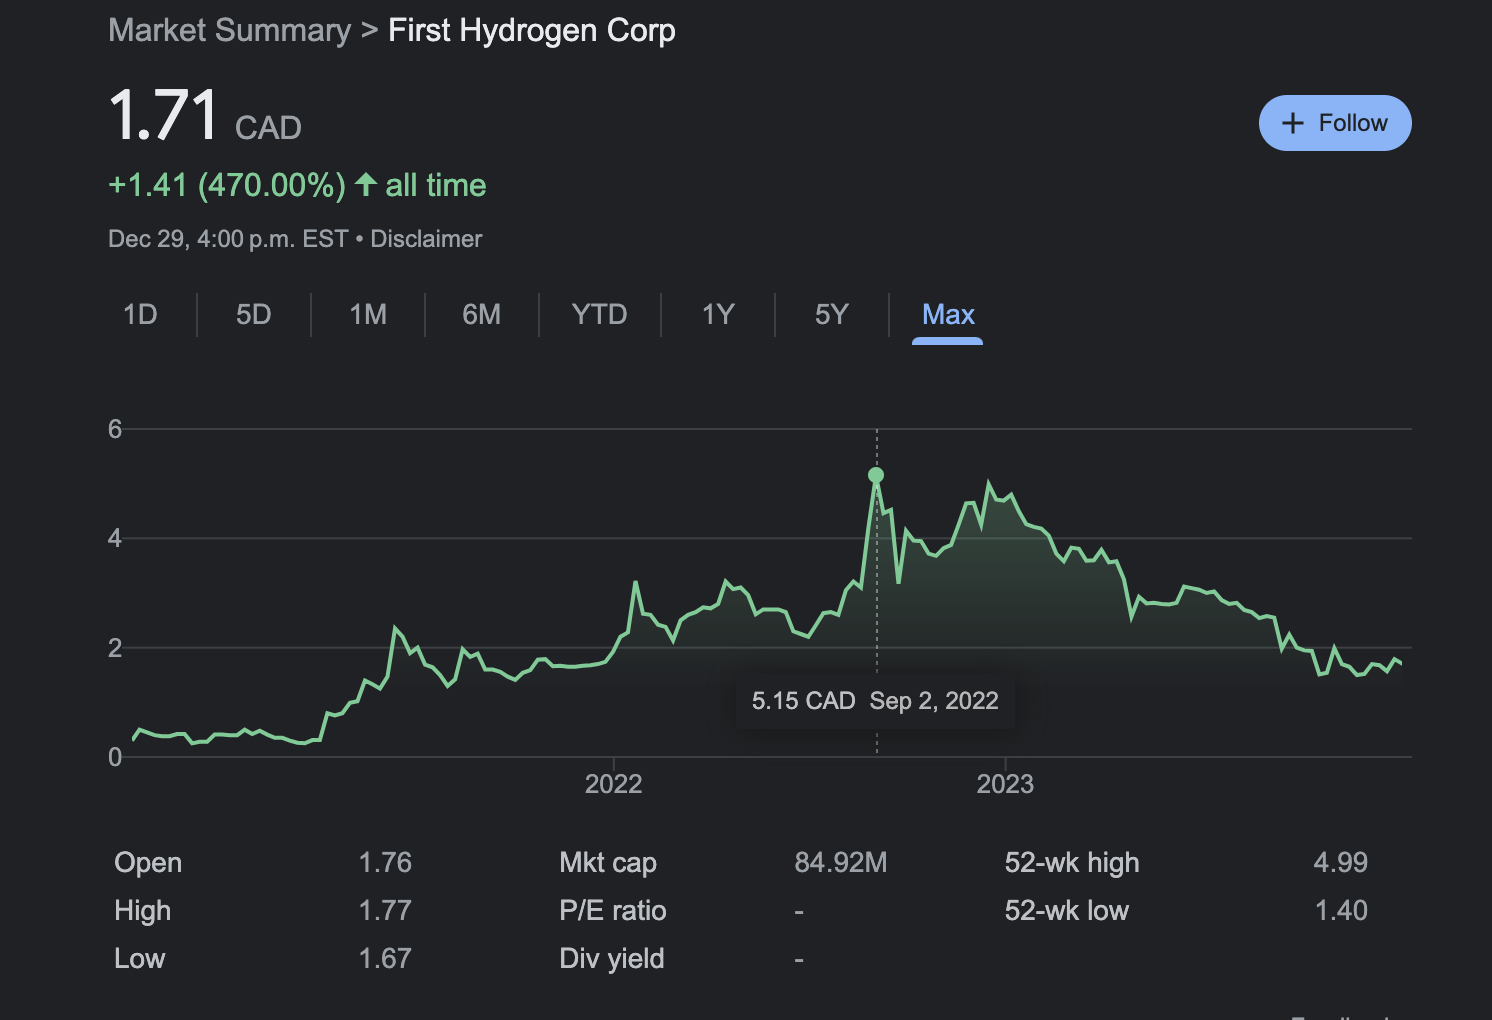Click the First Hydrogen Corp title
This screenshot has height=1020, width=1492.
532,30
